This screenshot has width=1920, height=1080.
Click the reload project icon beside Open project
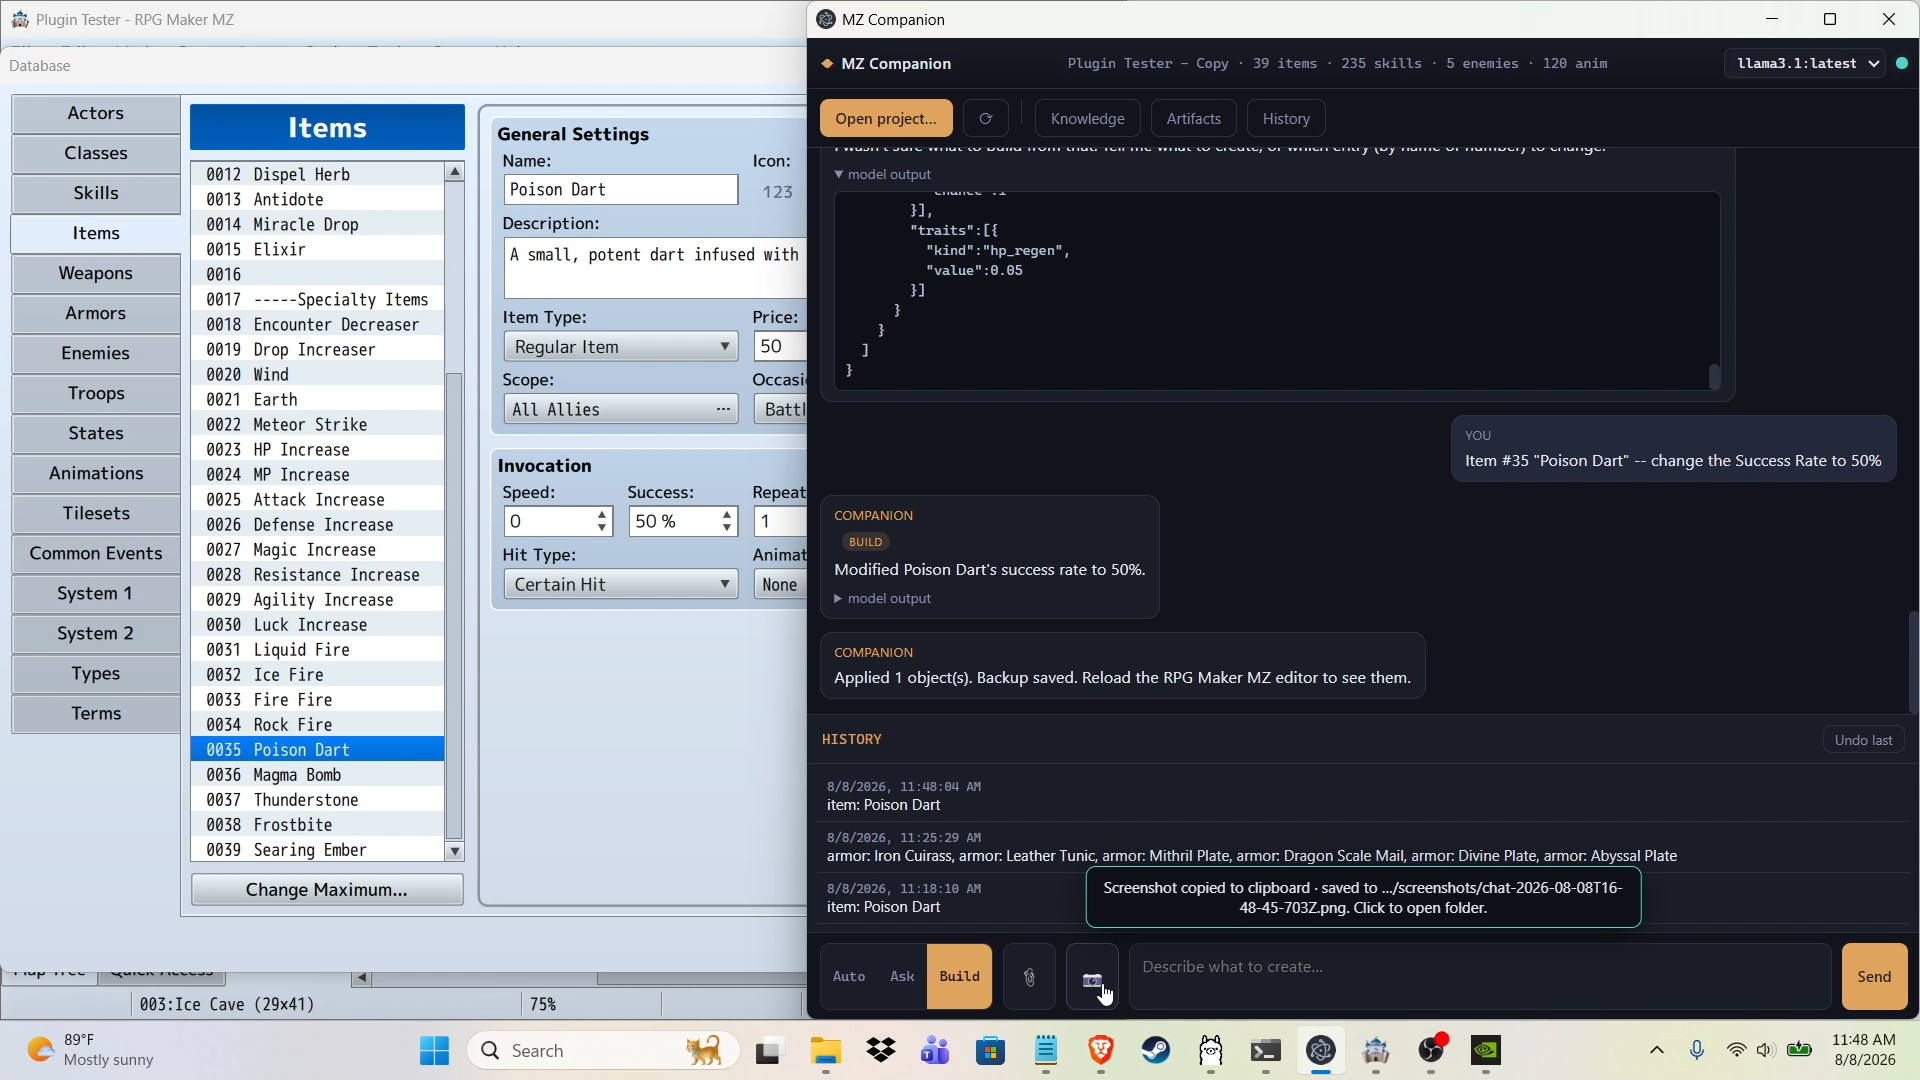point(985,118)
